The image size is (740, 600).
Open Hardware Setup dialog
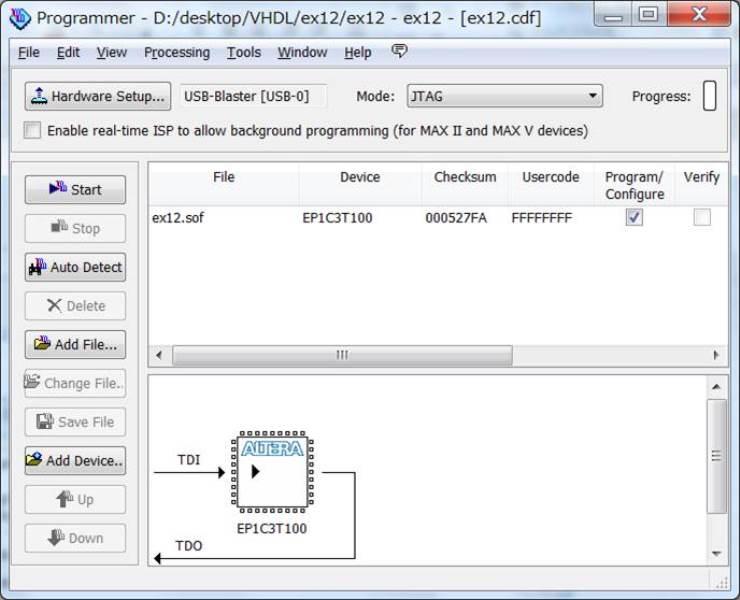98,96
